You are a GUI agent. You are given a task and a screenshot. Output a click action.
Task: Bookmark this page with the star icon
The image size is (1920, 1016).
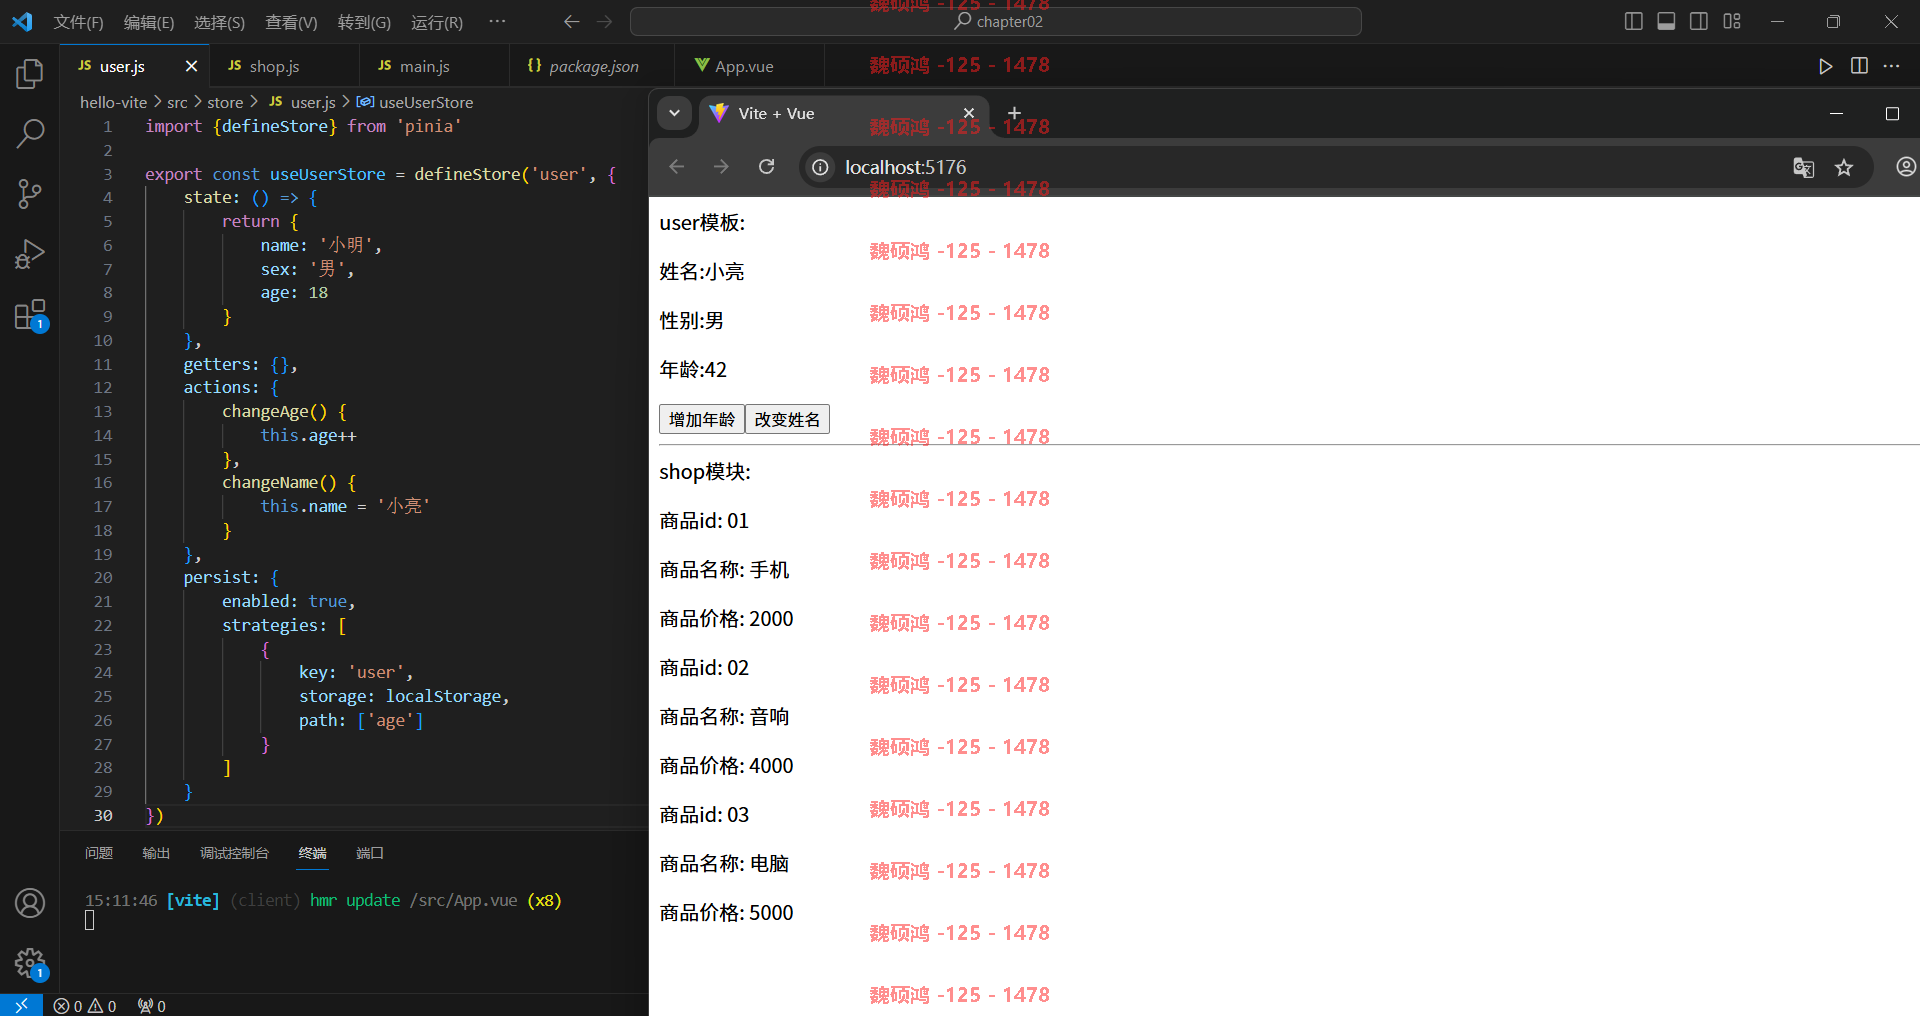click(1844, 167)
